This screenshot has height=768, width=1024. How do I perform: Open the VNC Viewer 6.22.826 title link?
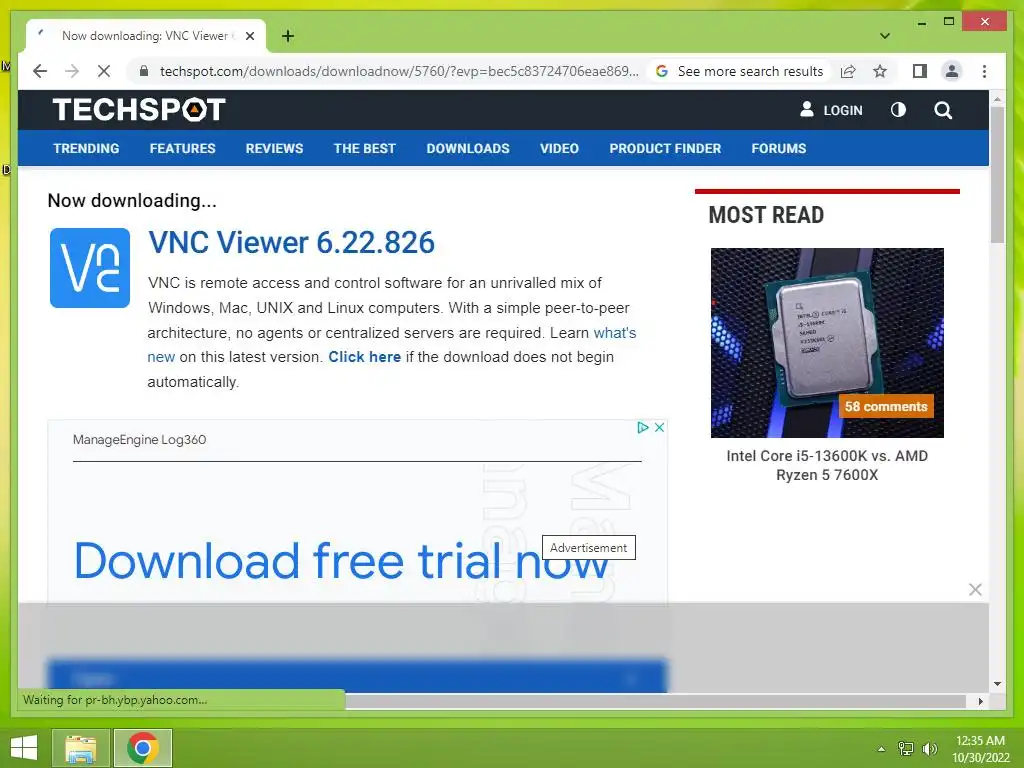(x=291, y=242)
